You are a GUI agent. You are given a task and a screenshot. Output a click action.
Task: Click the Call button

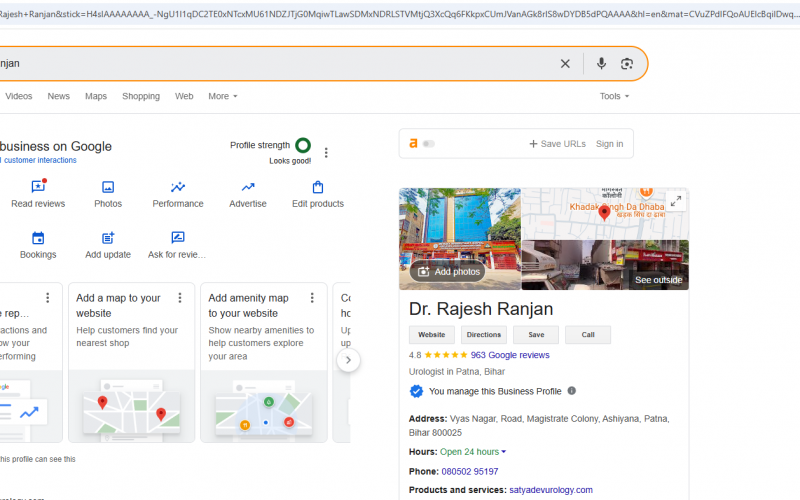point(588,335)
